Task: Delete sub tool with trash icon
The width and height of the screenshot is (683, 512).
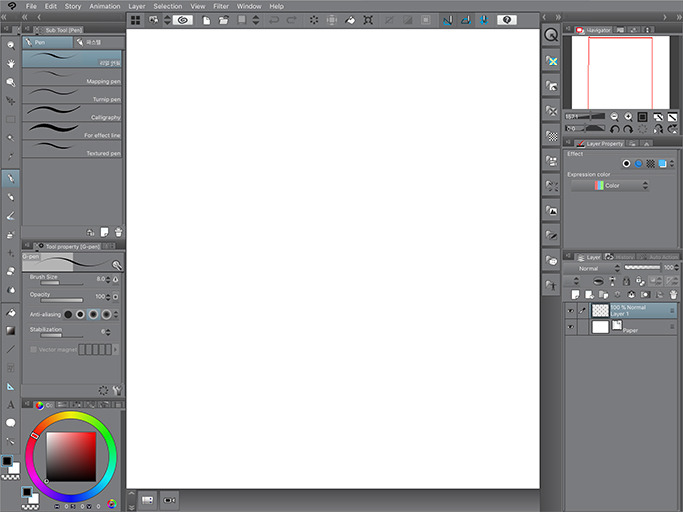Action: tap(118, 232)
